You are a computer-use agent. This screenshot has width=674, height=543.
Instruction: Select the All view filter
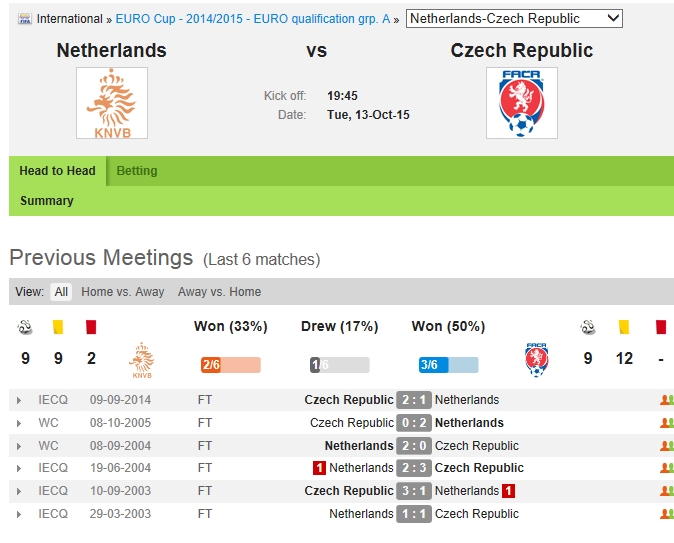(x=61, y=292)
